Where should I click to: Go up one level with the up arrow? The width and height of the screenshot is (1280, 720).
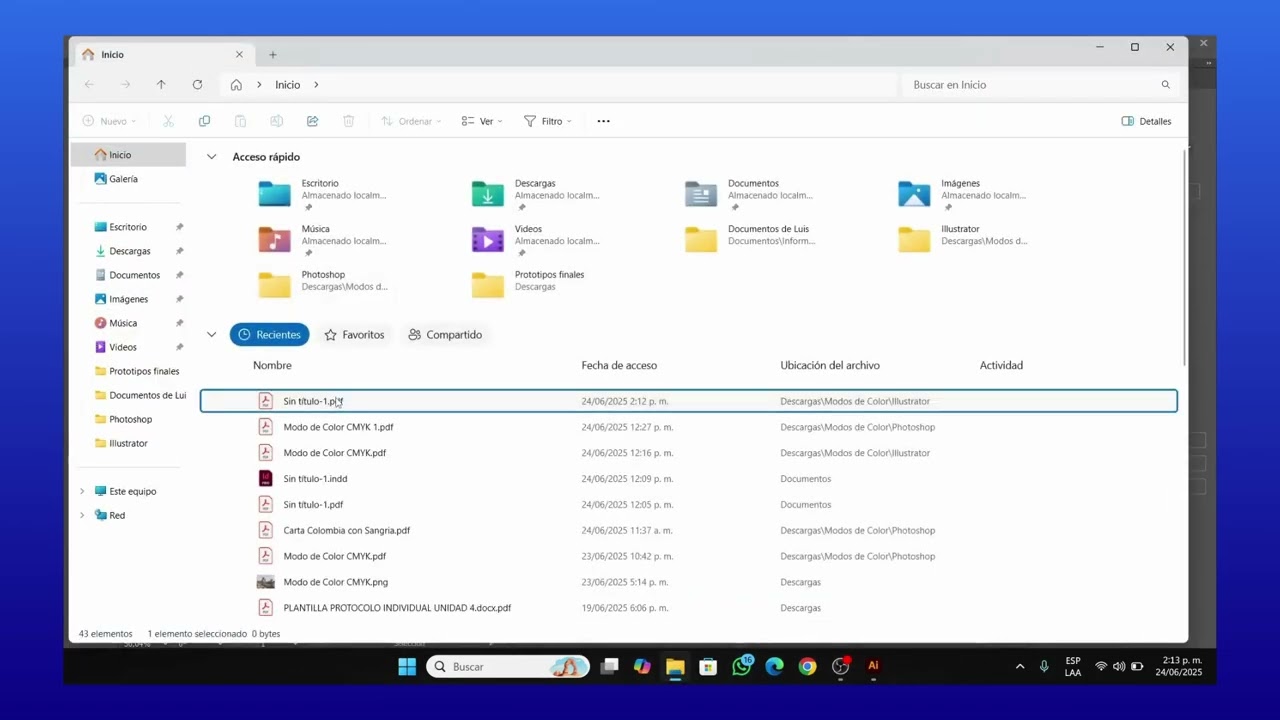click(161, 85)
